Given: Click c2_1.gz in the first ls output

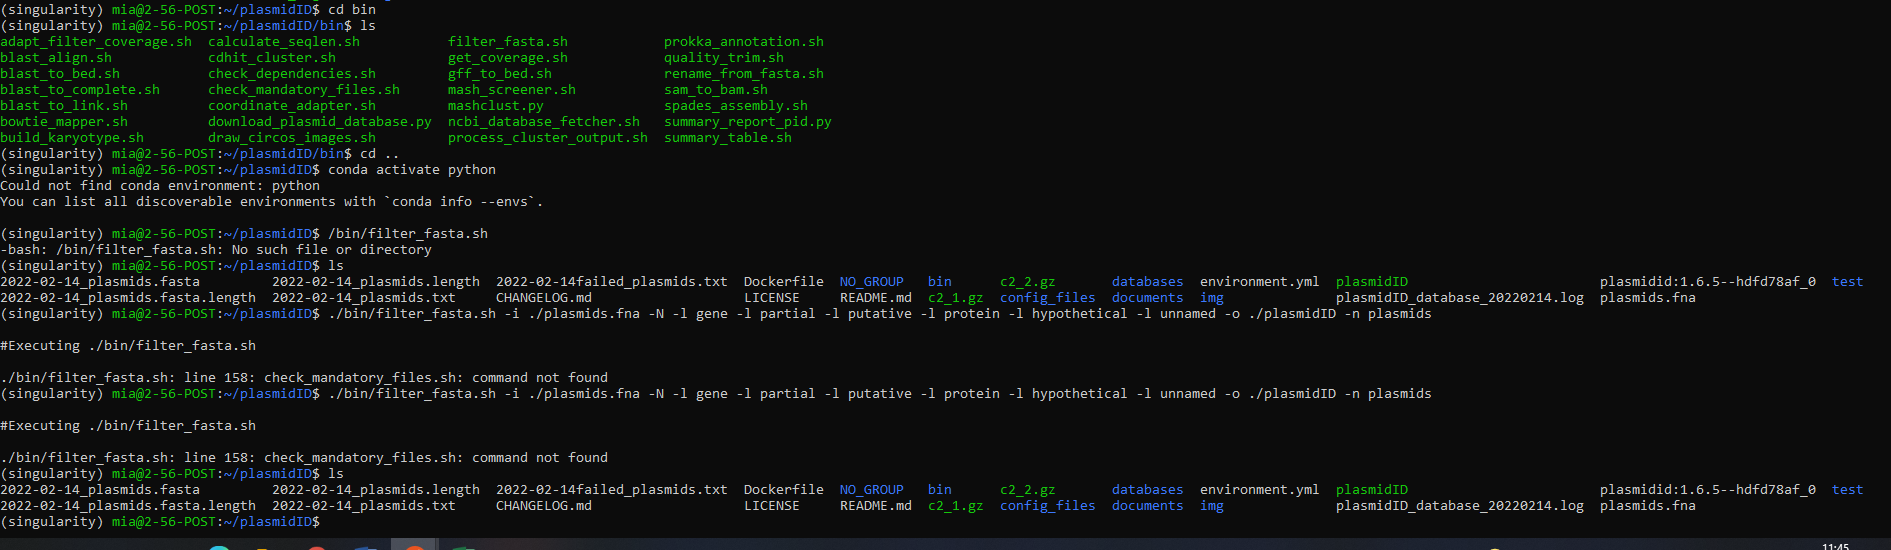Looking at the screenshot, I should (956, 298).
